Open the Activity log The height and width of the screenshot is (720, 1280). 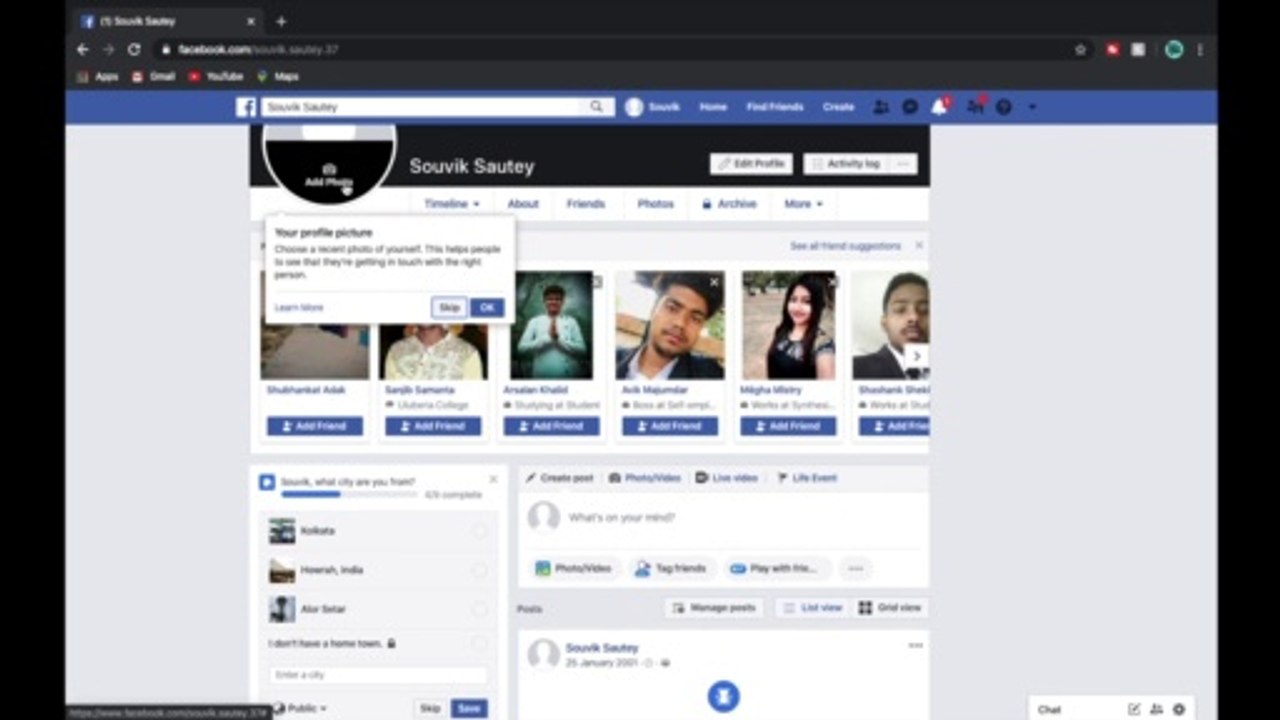pyautogui.click(x=846, y=164)
